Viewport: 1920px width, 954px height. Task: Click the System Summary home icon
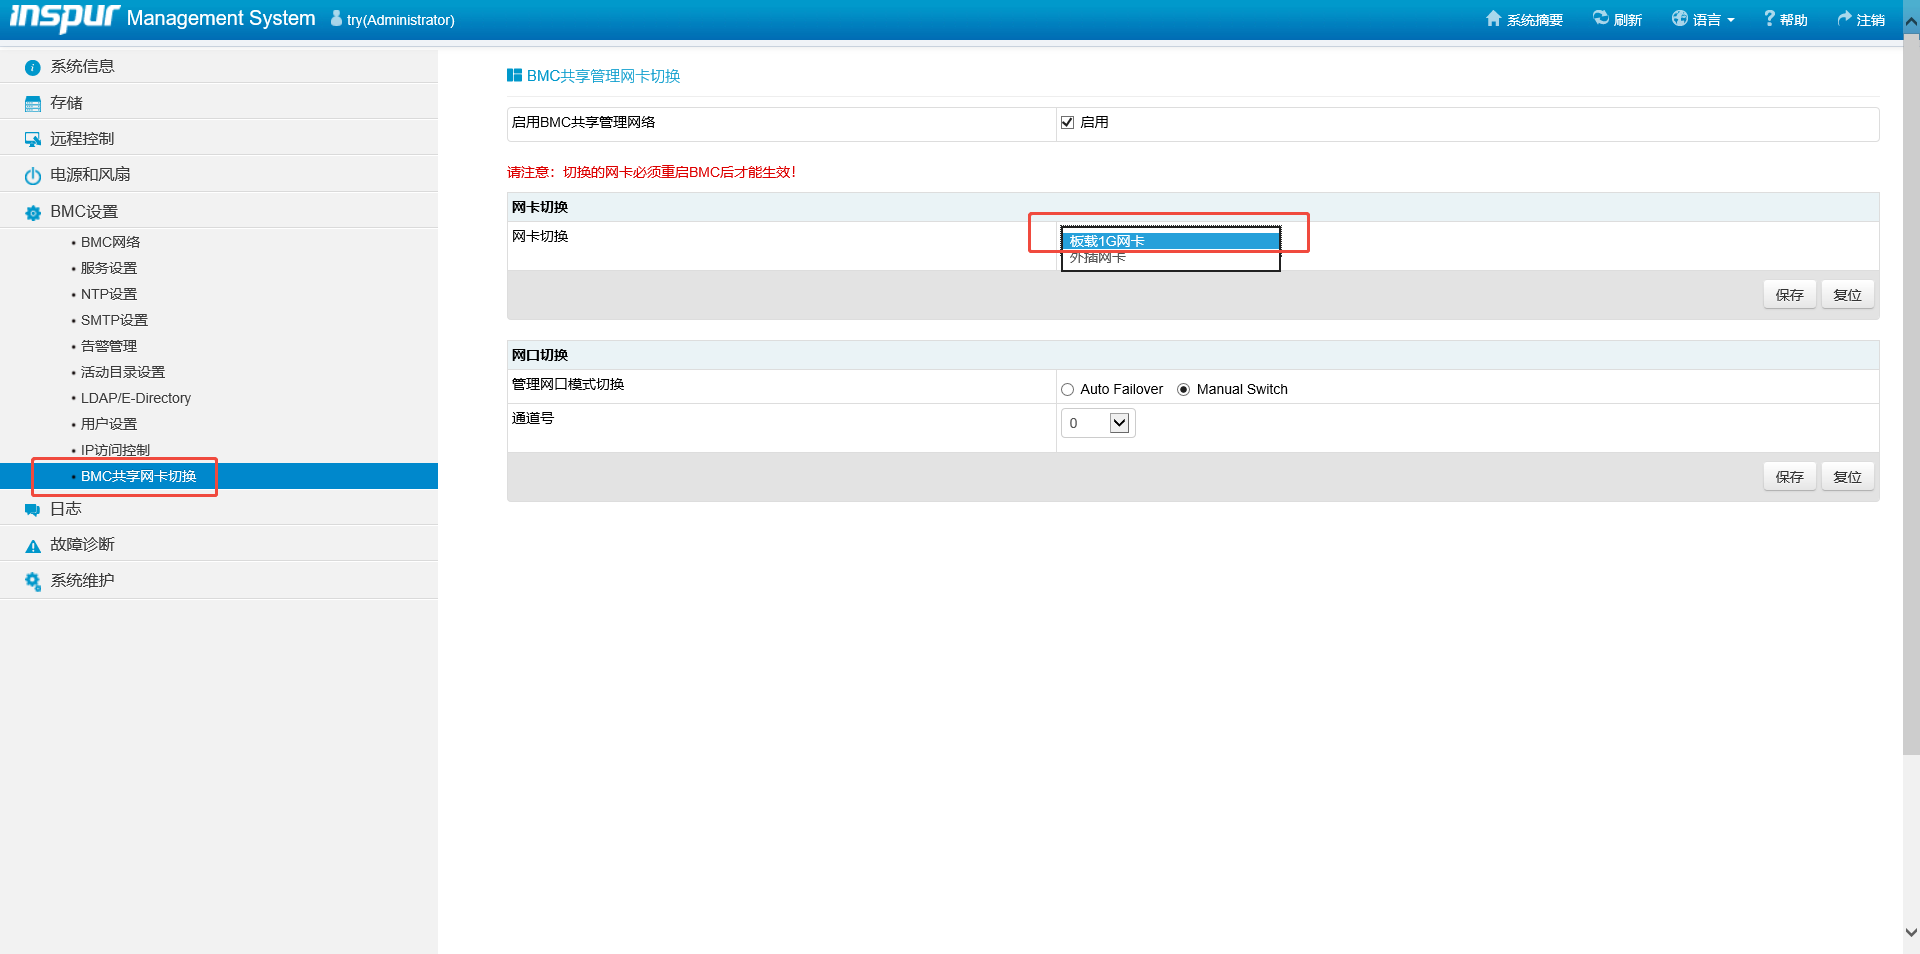coord(1493,19)
